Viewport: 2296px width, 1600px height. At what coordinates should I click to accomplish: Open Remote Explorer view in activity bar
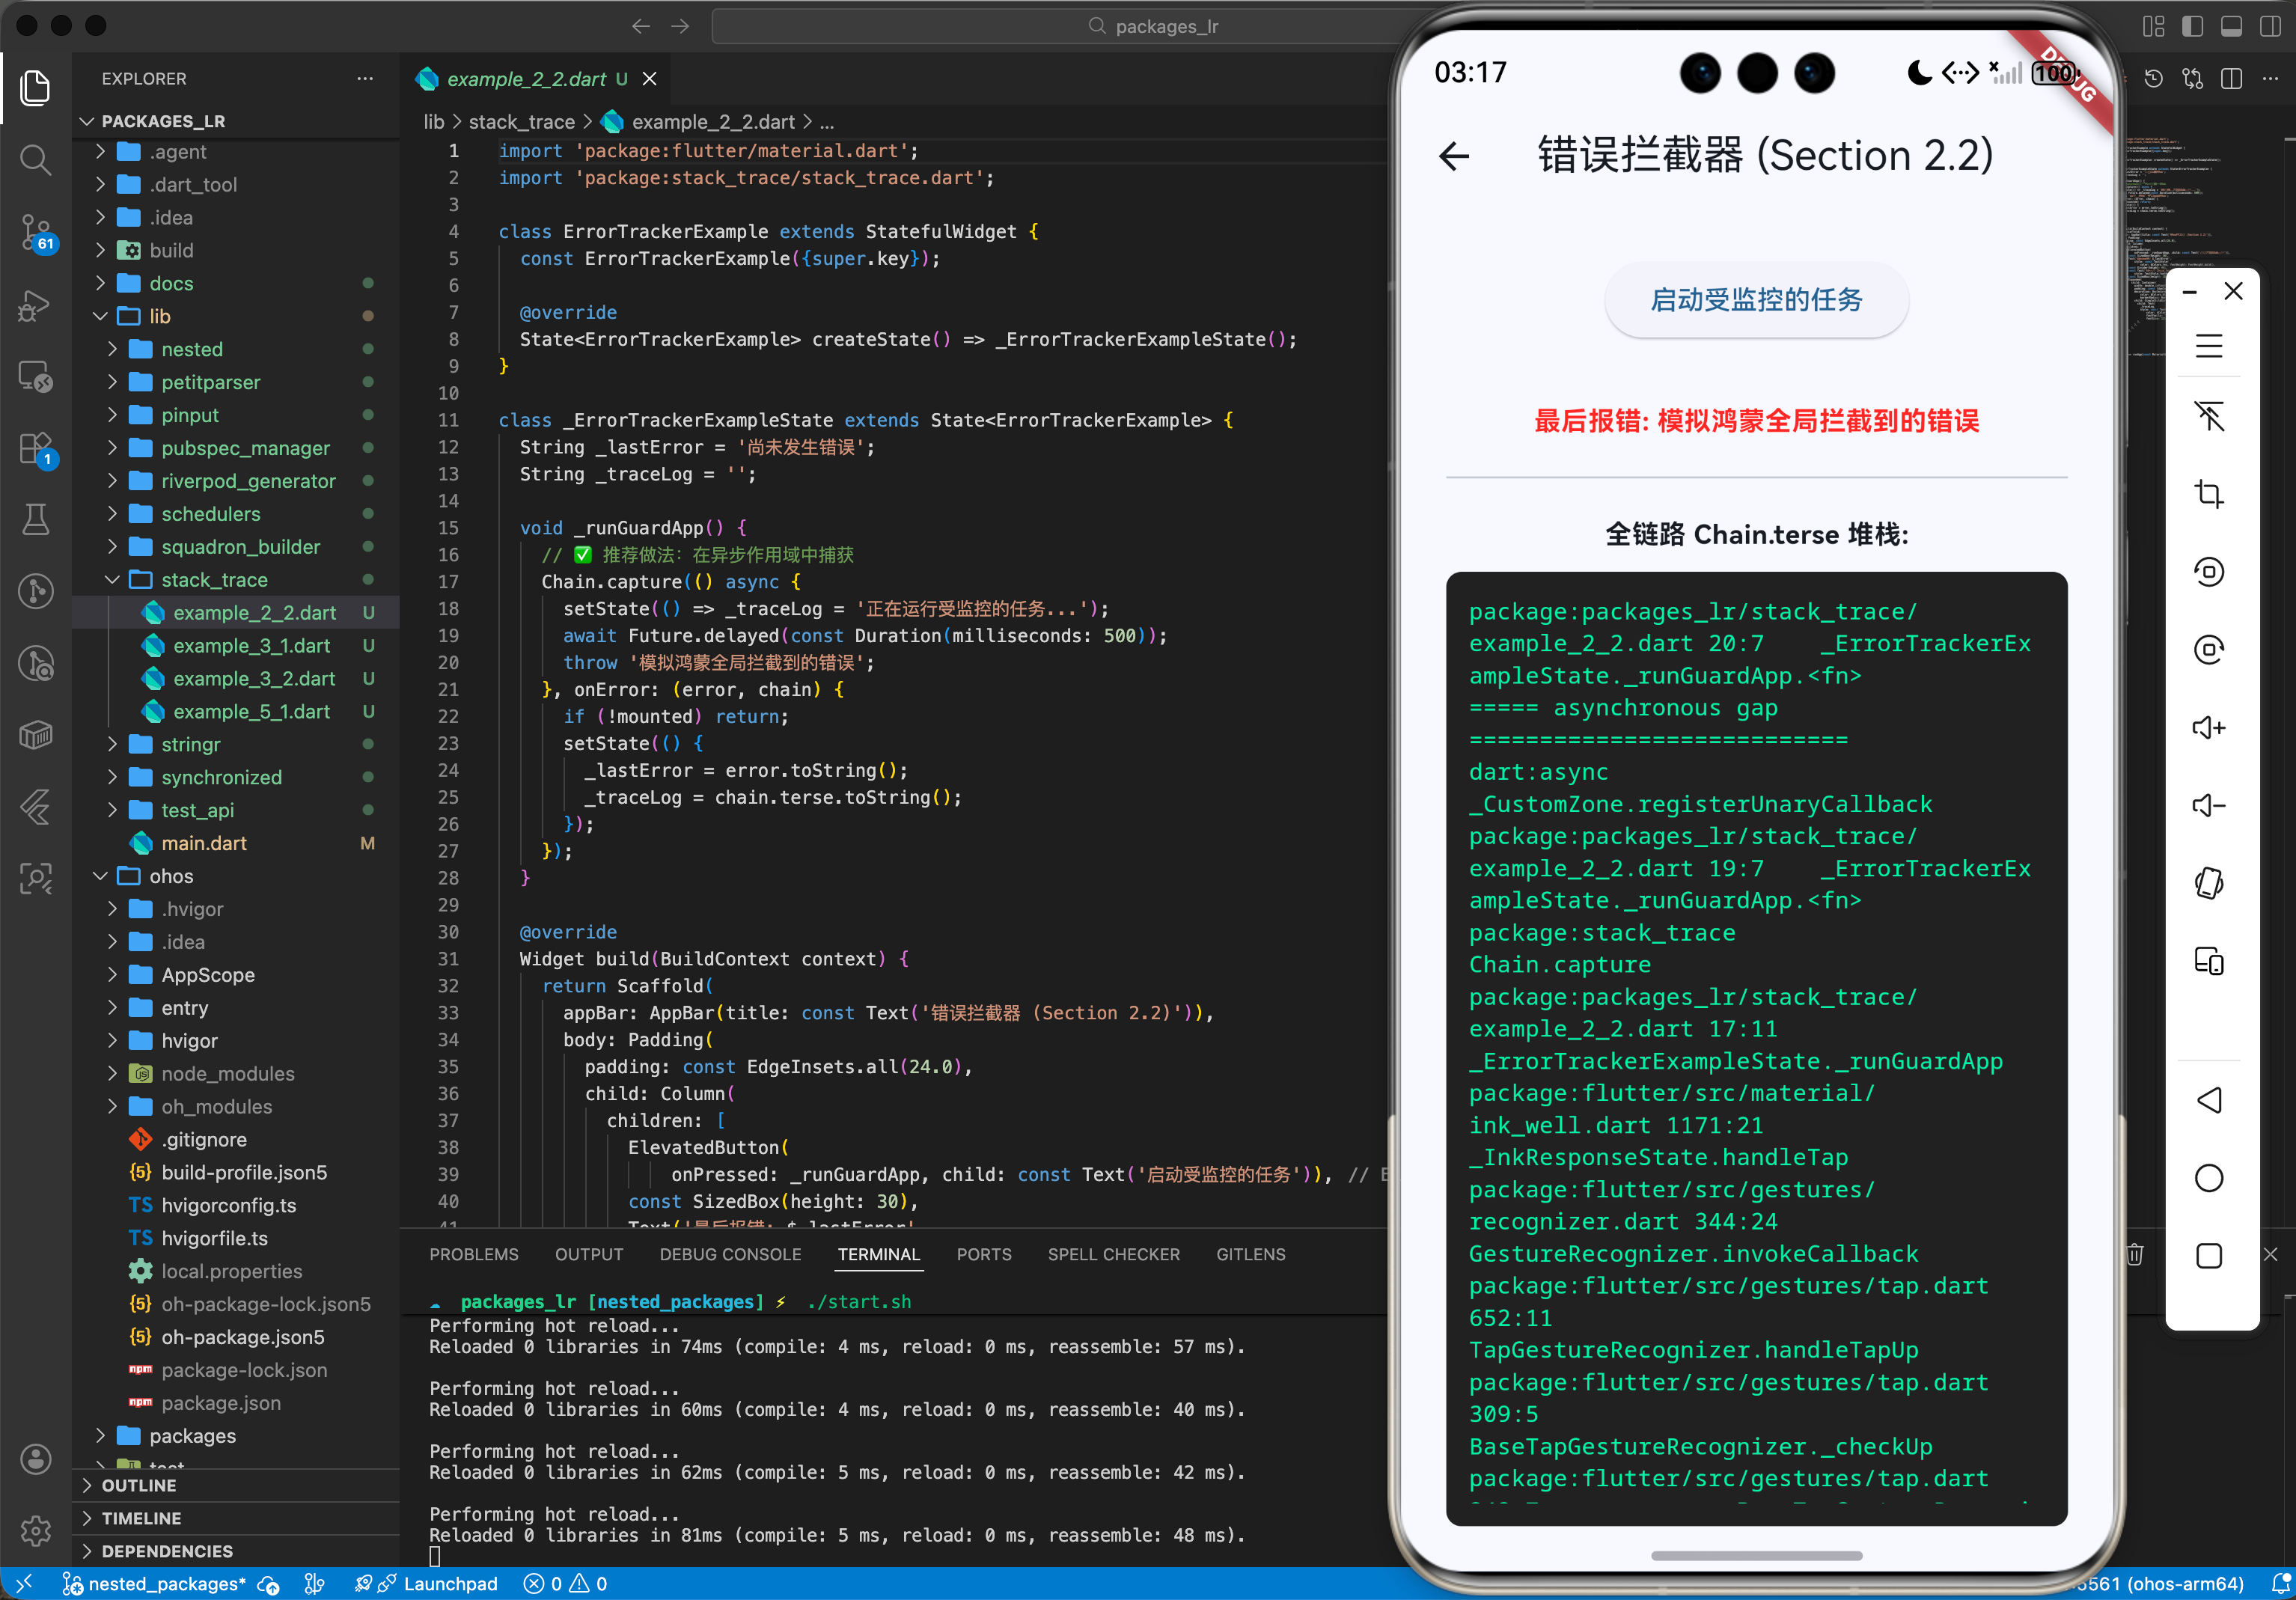[35, 377]
